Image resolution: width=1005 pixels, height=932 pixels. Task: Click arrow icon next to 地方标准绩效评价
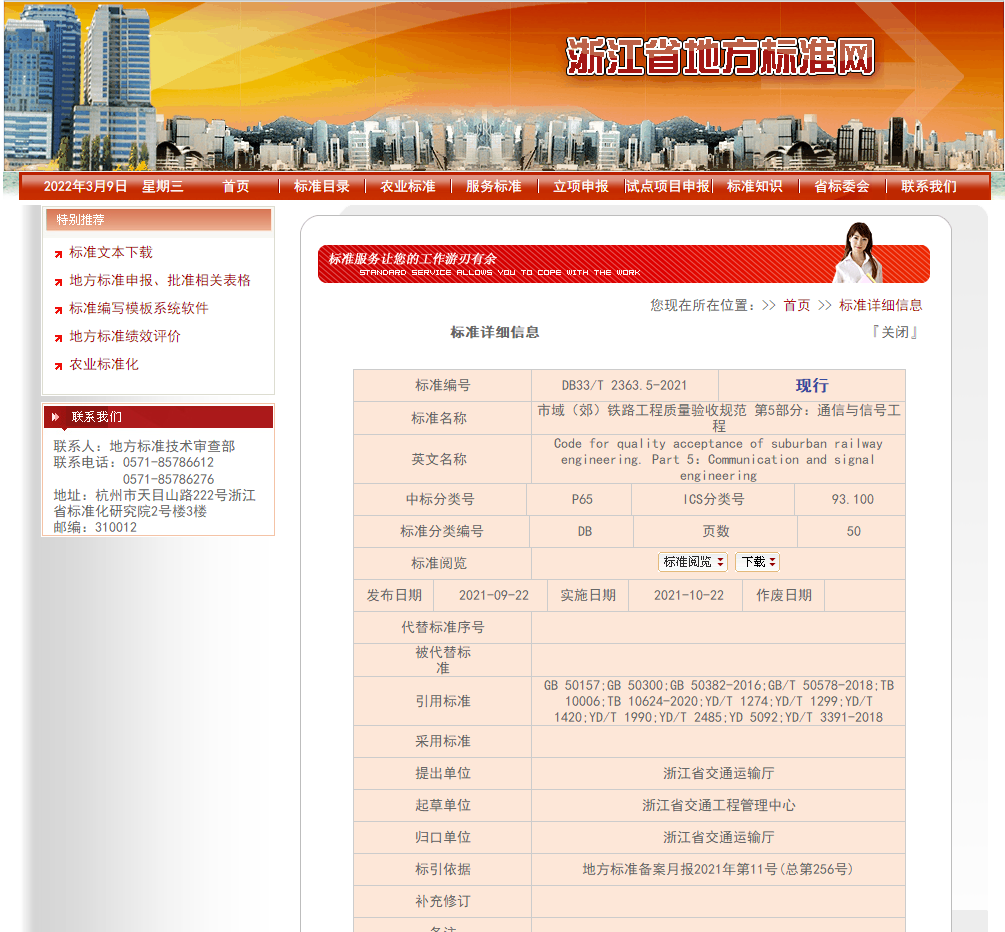59,338
